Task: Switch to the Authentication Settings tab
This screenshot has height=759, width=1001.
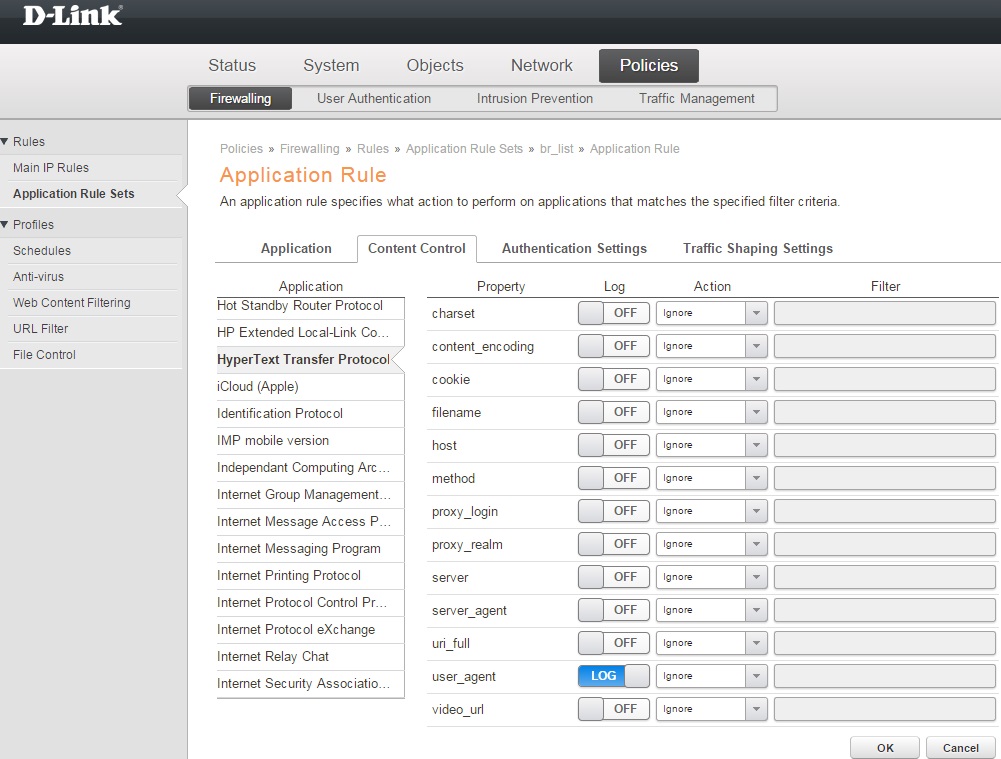Action: (x=574, y=248)
